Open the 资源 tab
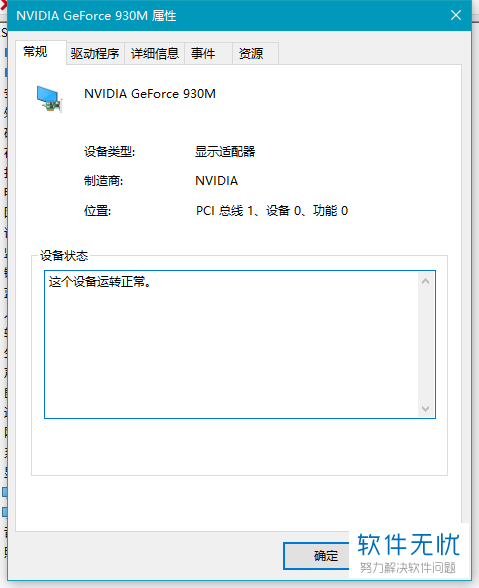This screenshot has height=588, width=479. [x=255, y=54]
